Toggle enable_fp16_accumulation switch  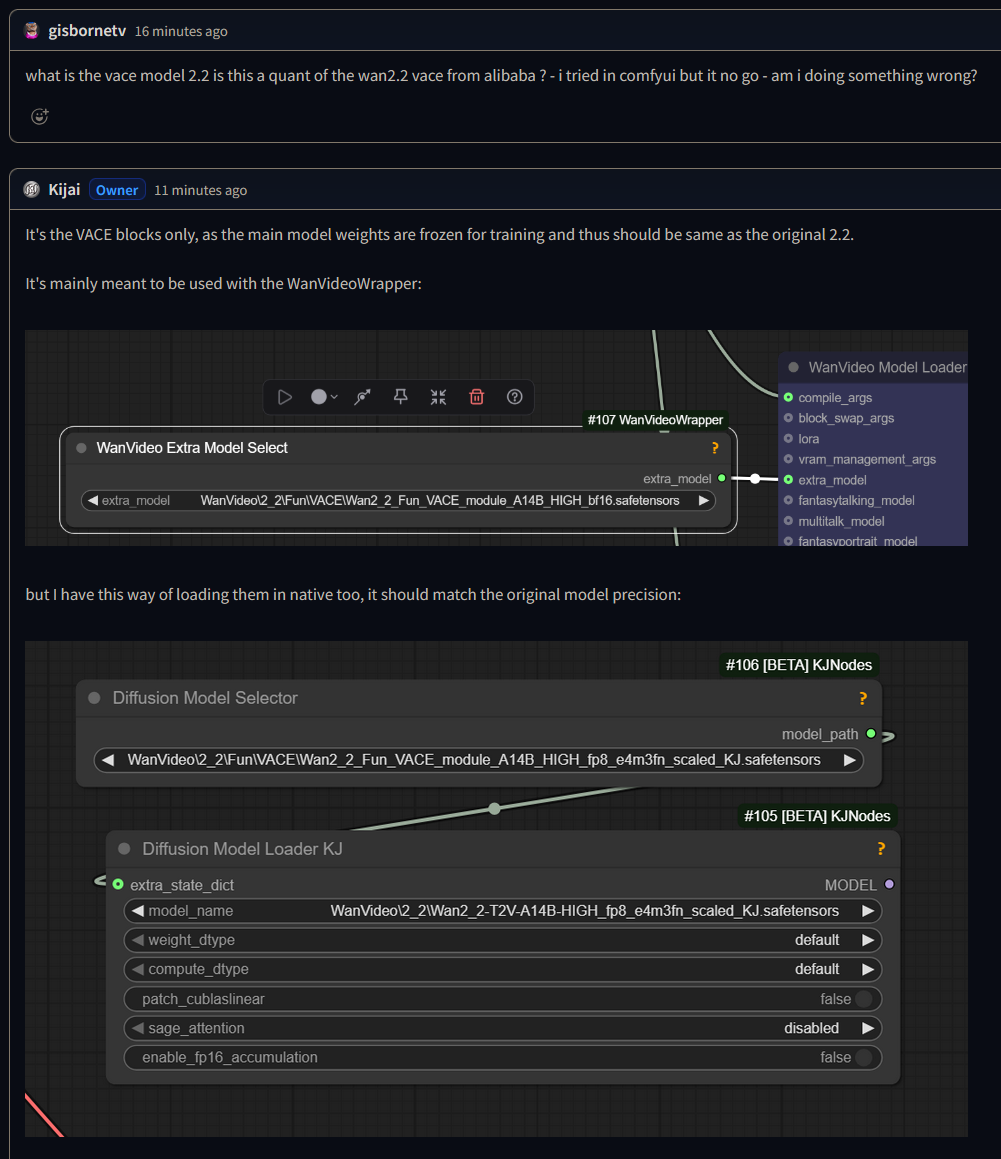tap(863, 1058)
